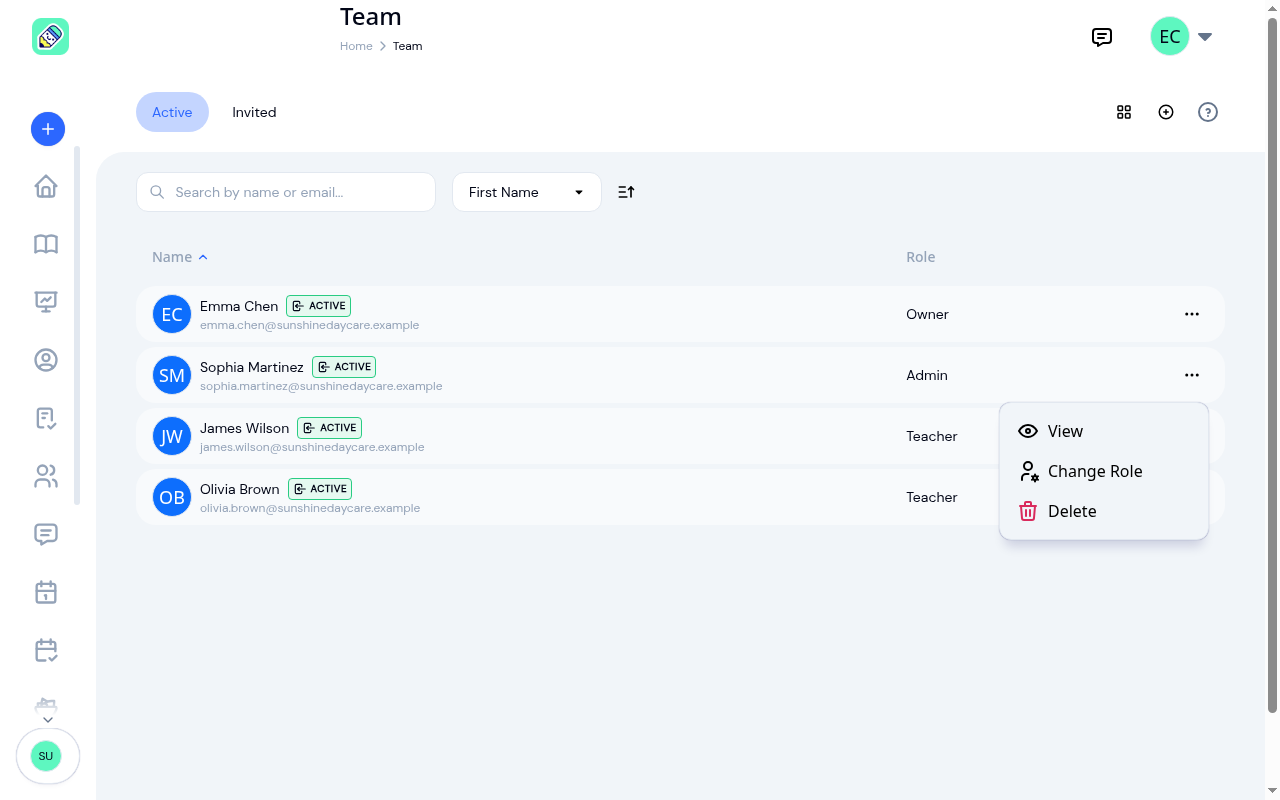The width and height of the screenshot is (1280, 800).
Task: Click the James Wilson name
Action: (245, 428)
